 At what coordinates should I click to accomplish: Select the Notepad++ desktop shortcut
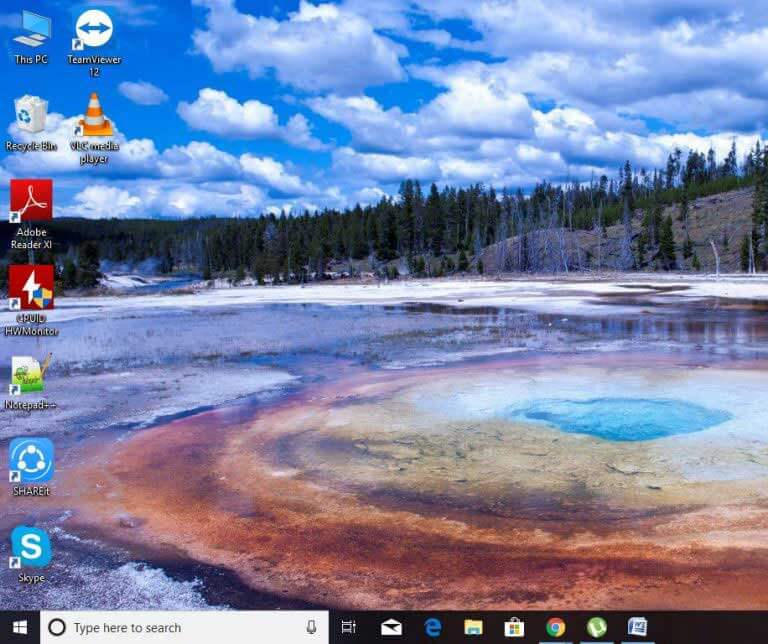click(30, 382)
